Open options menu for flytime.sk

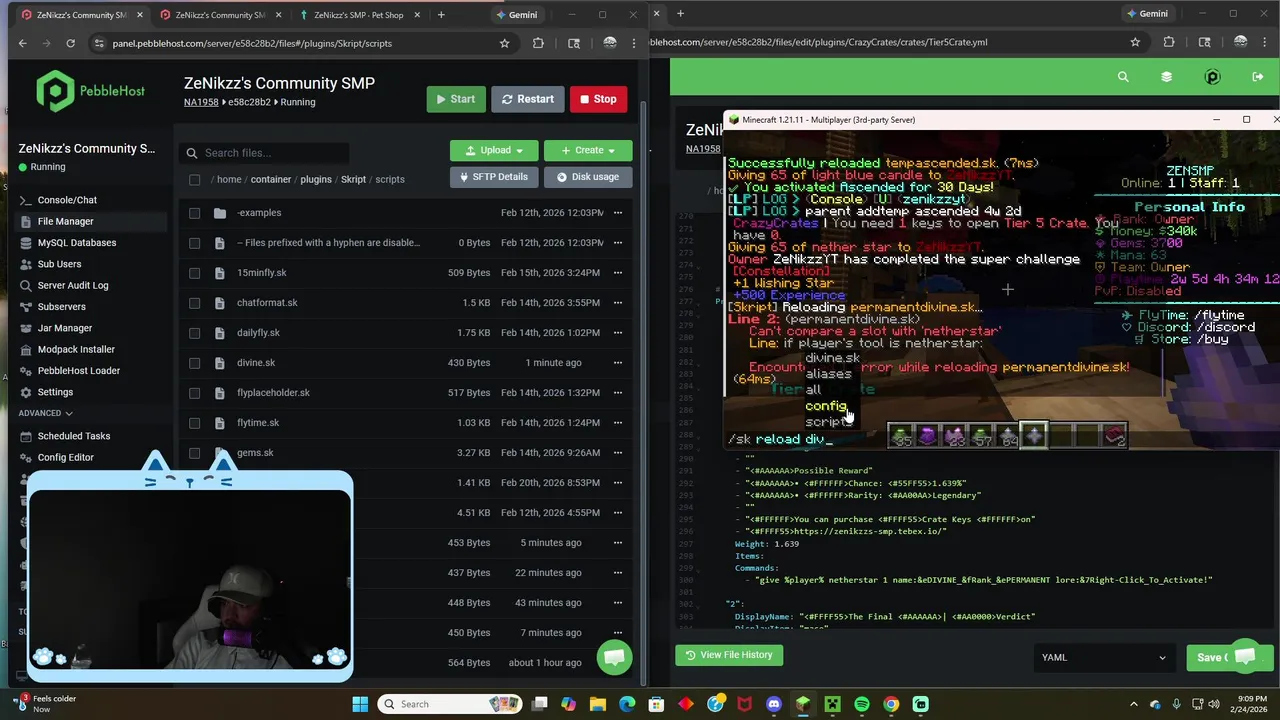coord(618,423)
